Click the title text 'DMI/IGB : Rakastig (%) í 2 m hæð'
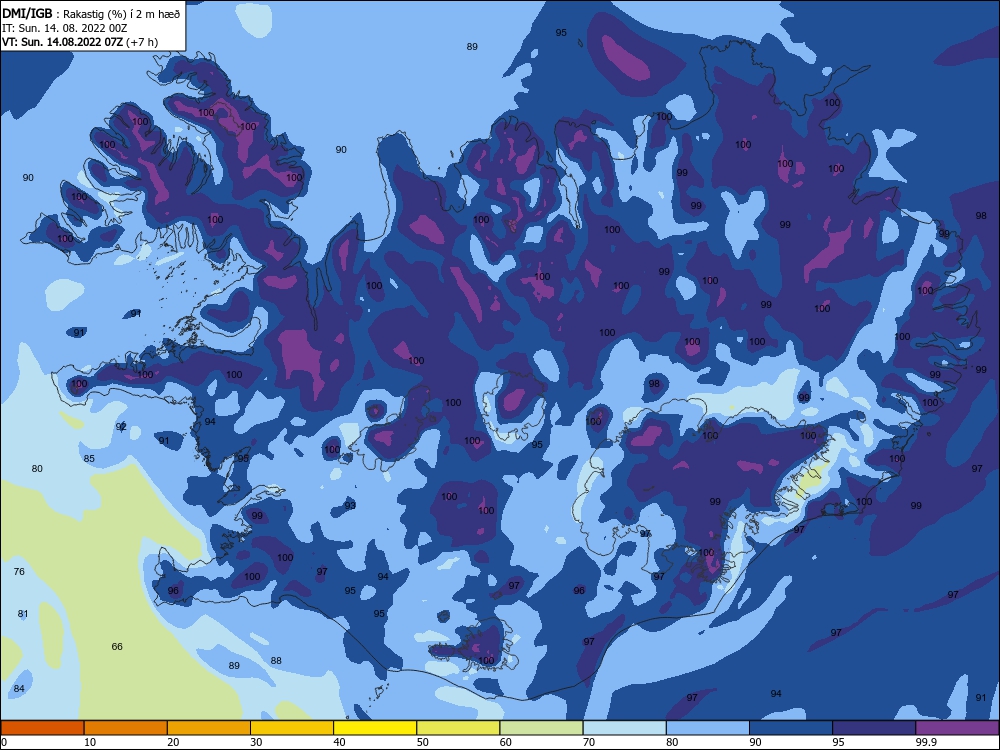Image resolution: width=1000 pixels, height=750 pixels. click(x=92, y=14)
